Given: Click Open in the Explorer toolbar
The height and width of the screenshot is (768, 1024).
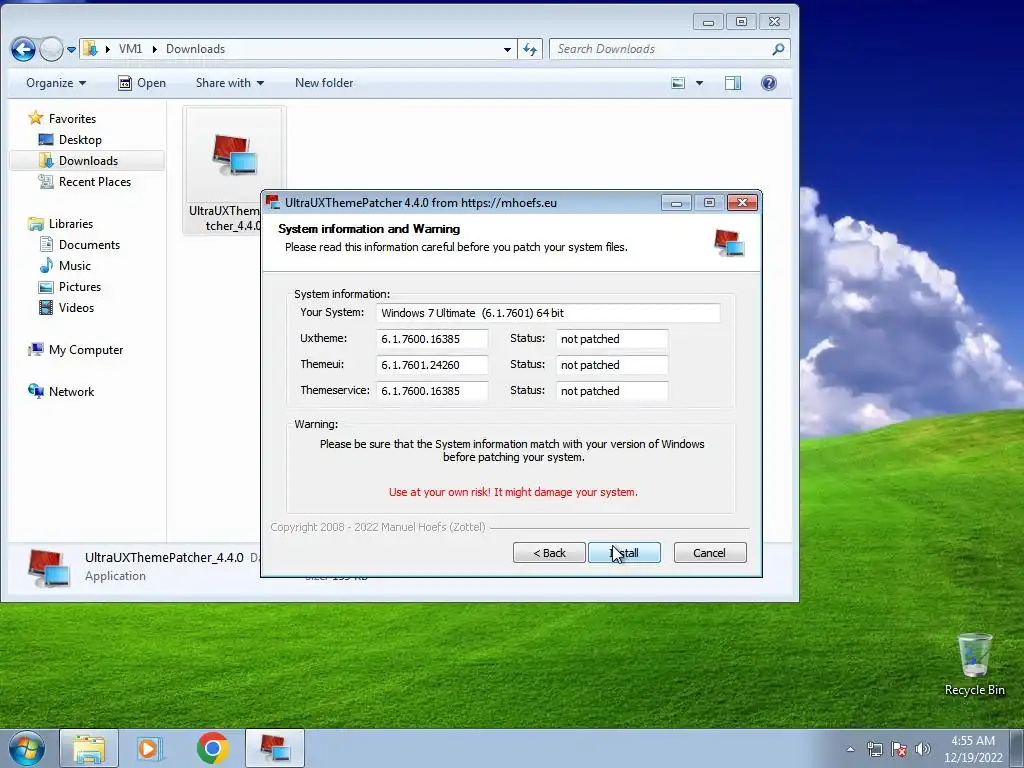Looking at the screenshot, I should (x=142, y=83).
